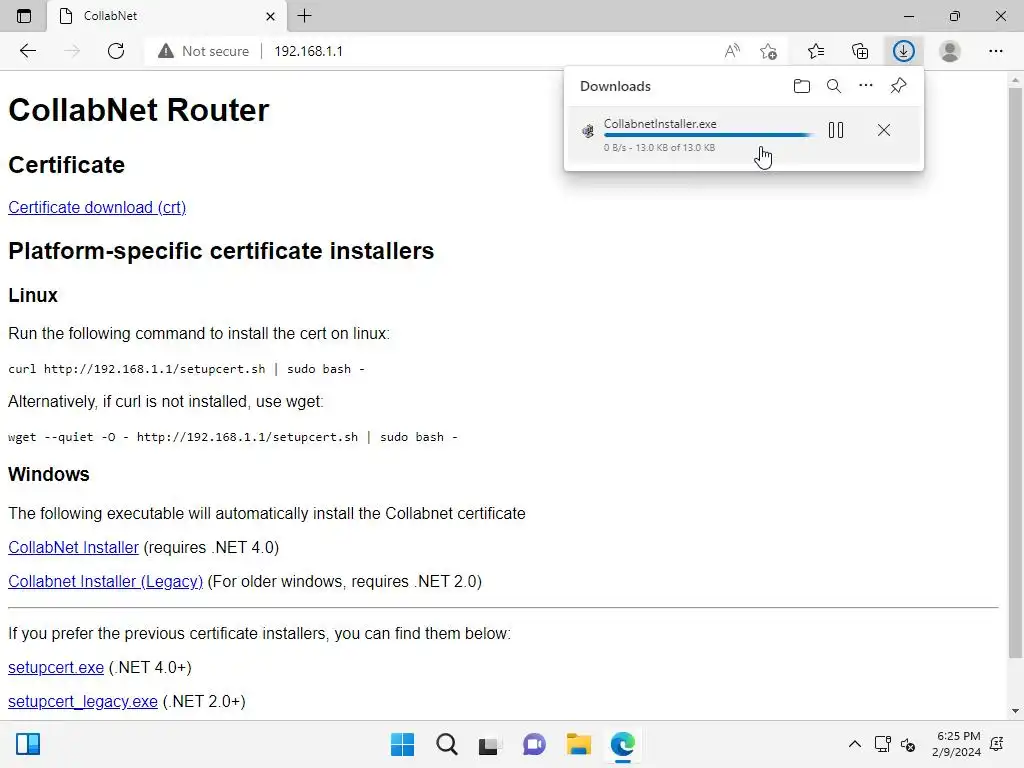Pause the CollabnetInstaller.exe download
Screen dimensions: 1024x768
(836, 130)
